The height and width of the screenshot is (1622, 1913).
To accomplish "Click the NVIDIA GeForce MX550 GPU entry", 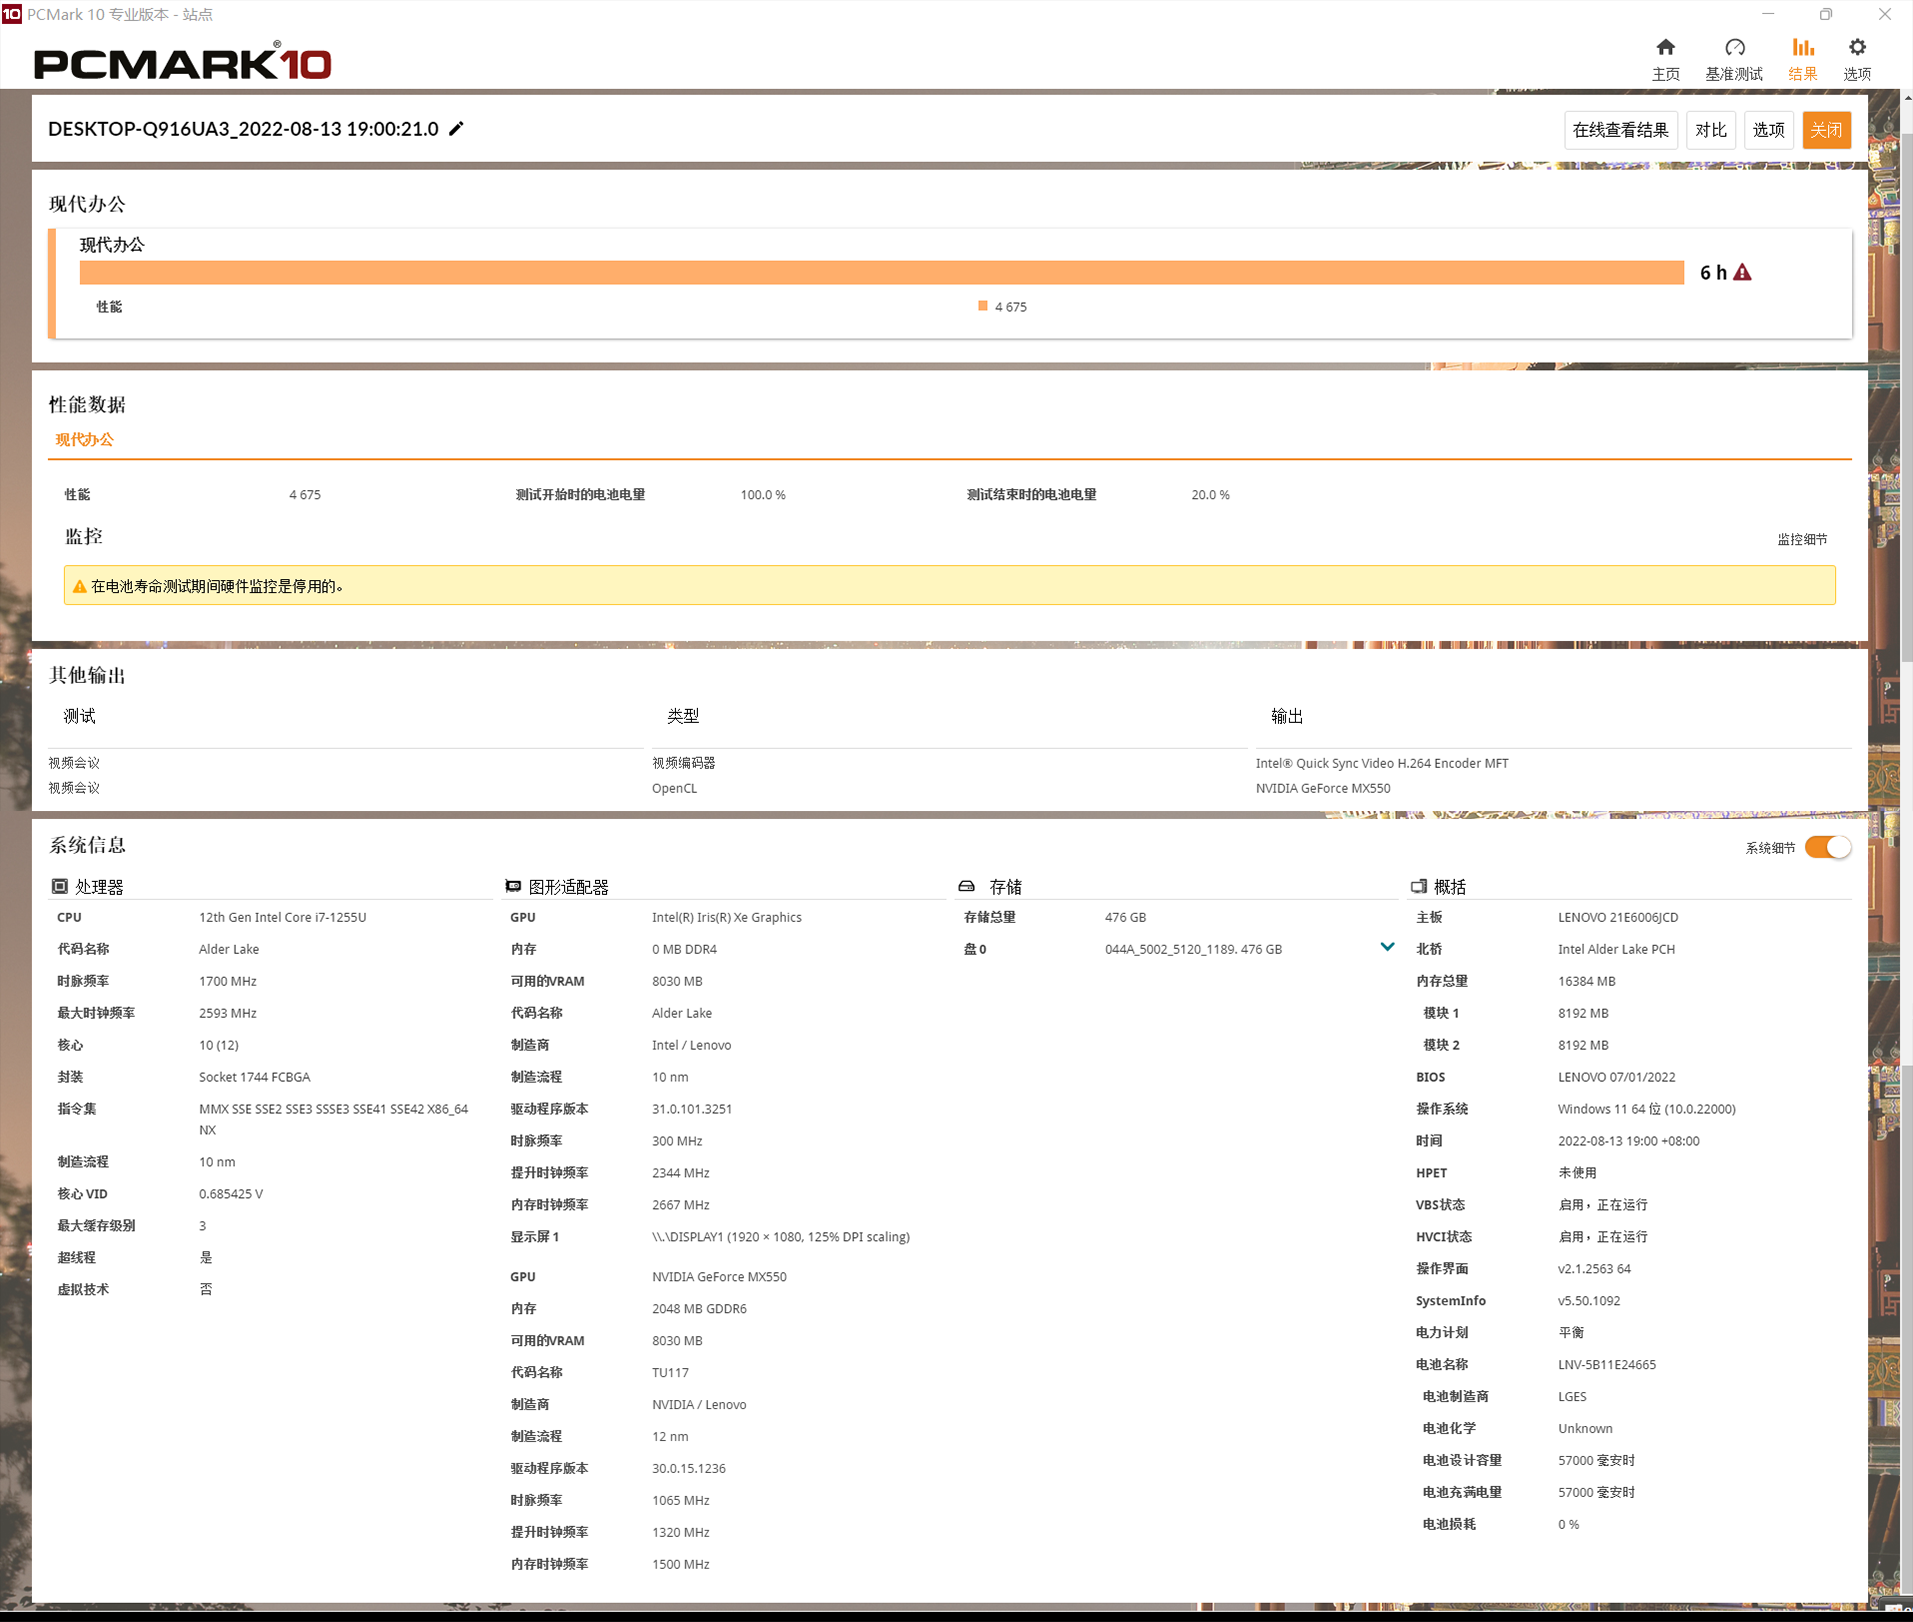I will tap(719, 1277).
